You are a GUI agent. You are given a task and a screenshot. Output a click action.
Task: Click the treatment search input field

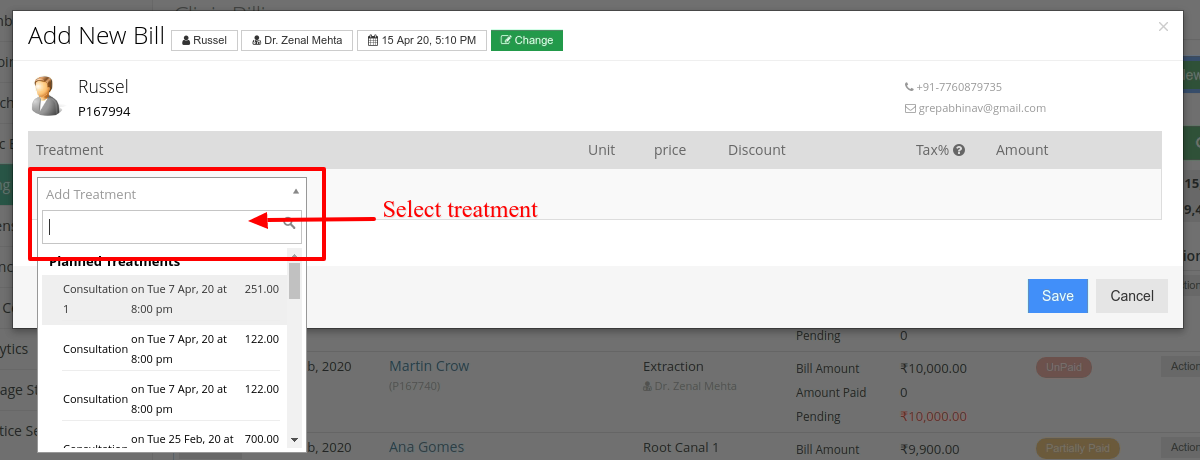point(172,226)
